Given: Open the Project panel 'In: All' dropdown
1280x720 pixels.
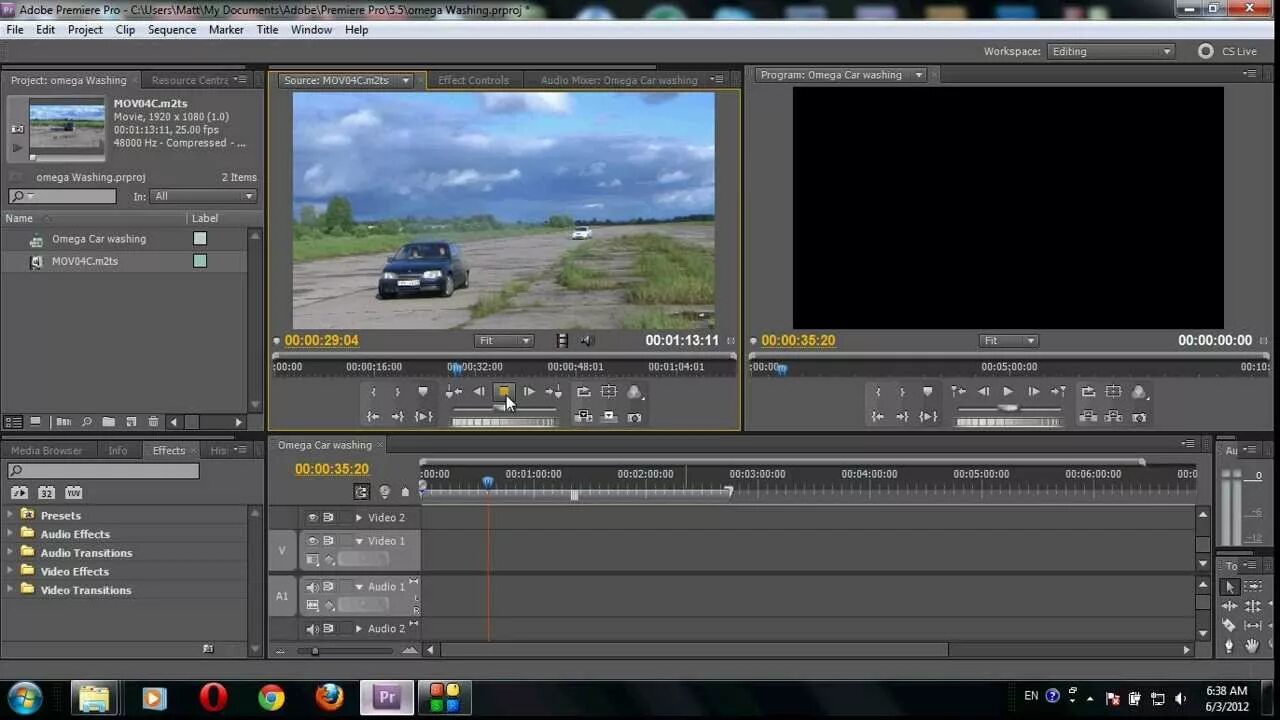Looking at the screenshot, I should pyautogui.click(x=204, y=197).
